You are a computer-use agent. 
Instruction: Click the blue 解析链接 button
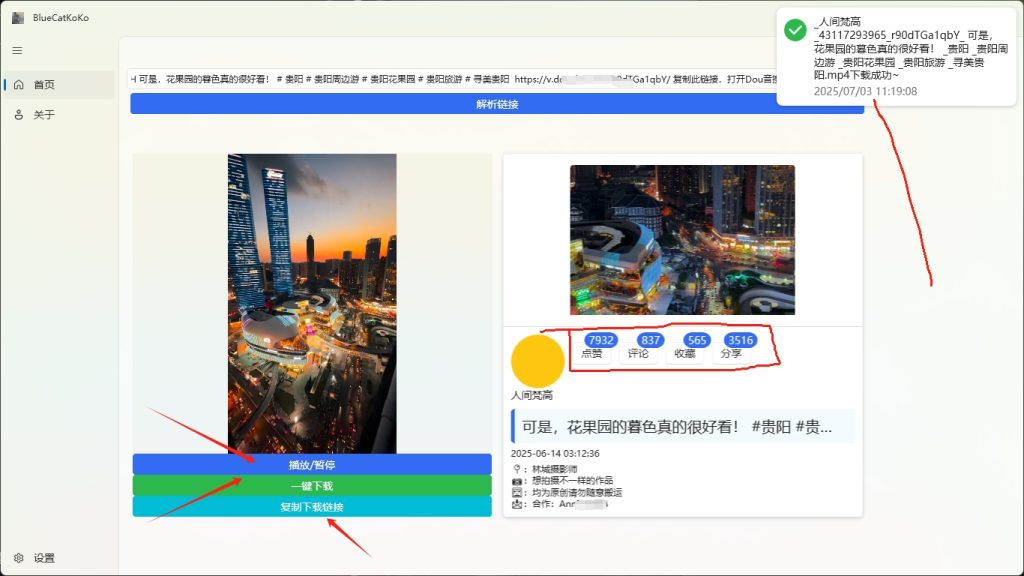coord(497,104)
